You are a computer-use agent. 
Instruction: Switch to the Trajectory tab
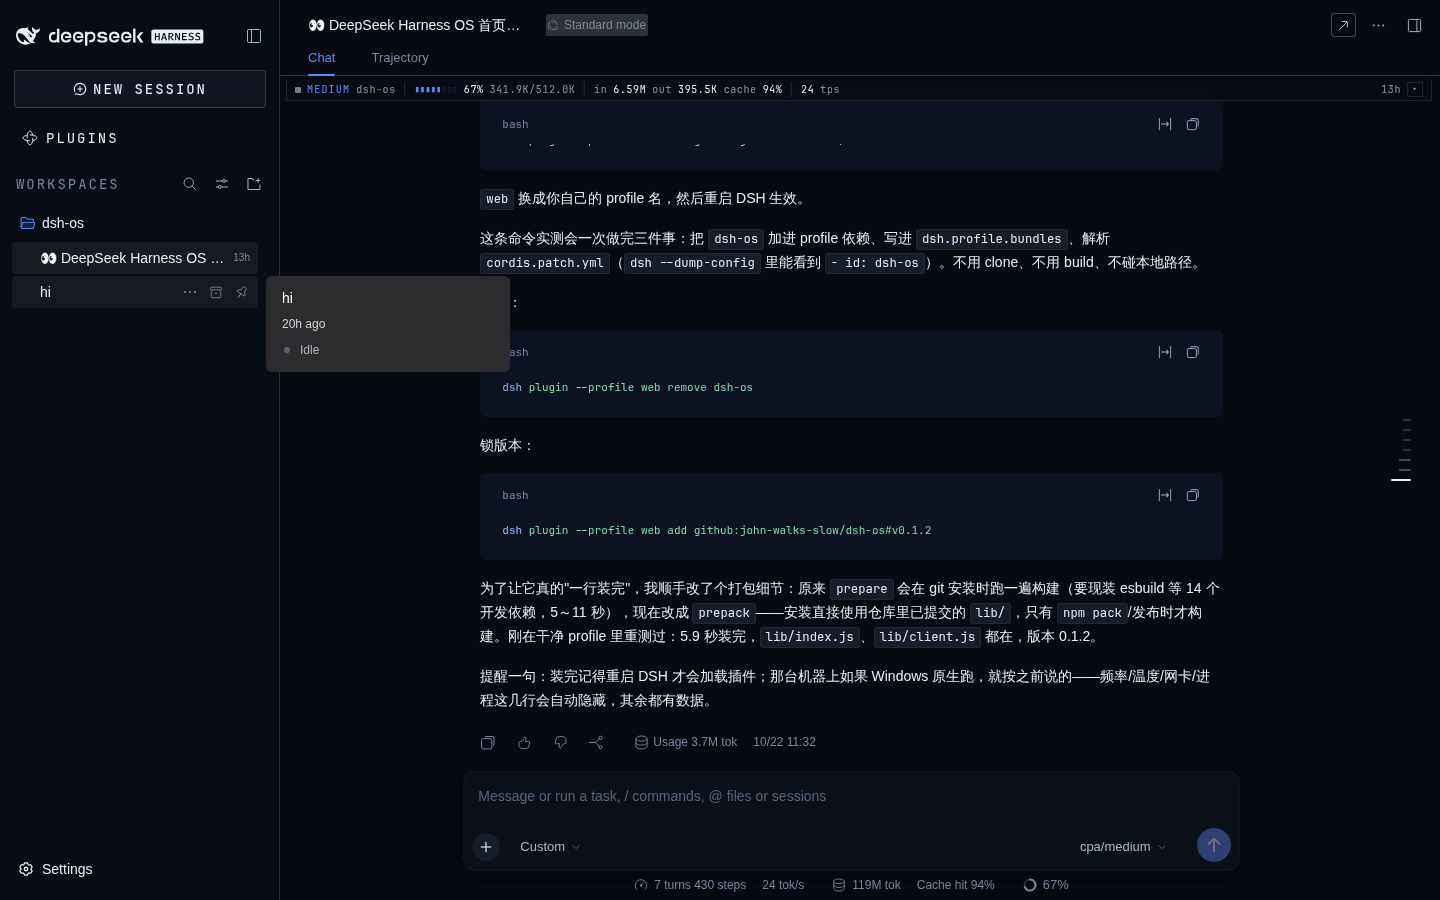pos(400,58)
